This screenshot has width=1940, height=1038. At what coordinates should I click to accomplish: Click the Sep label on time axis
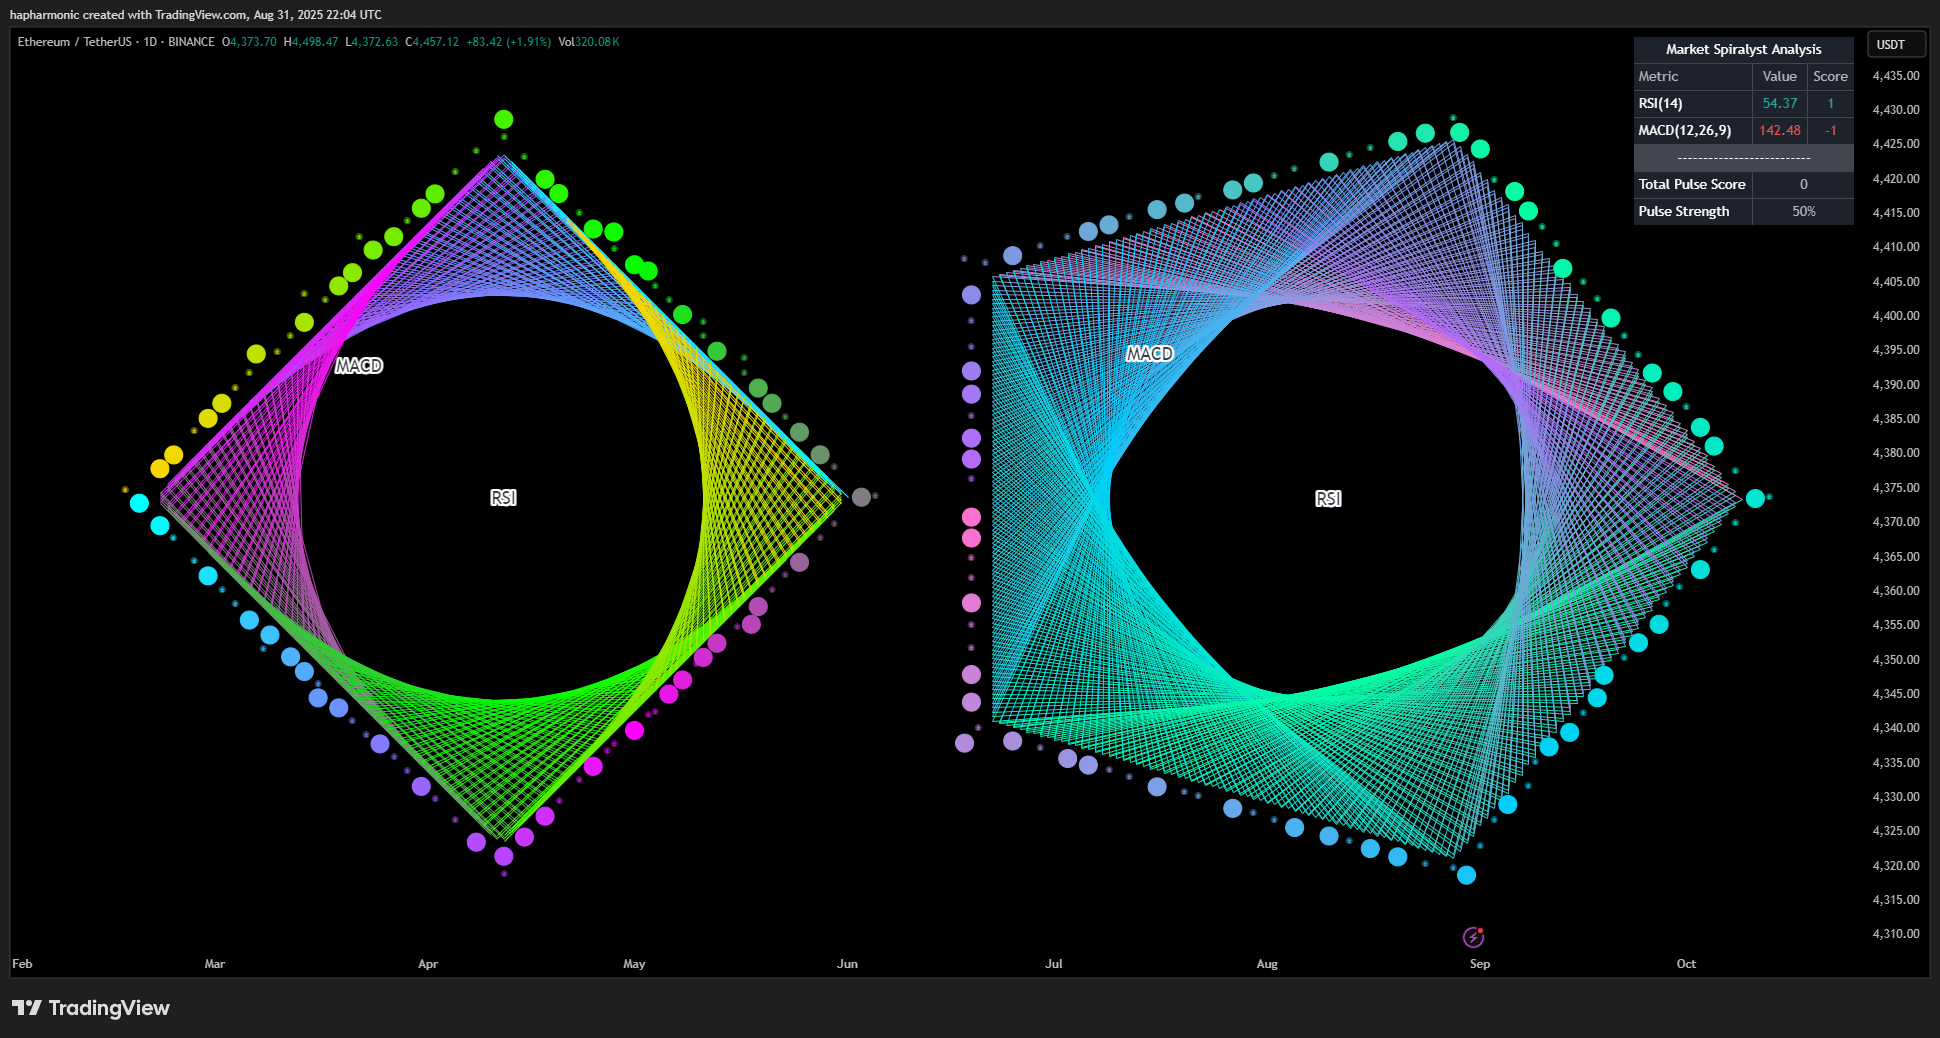pyautogui.click(x=1480, y=964)
